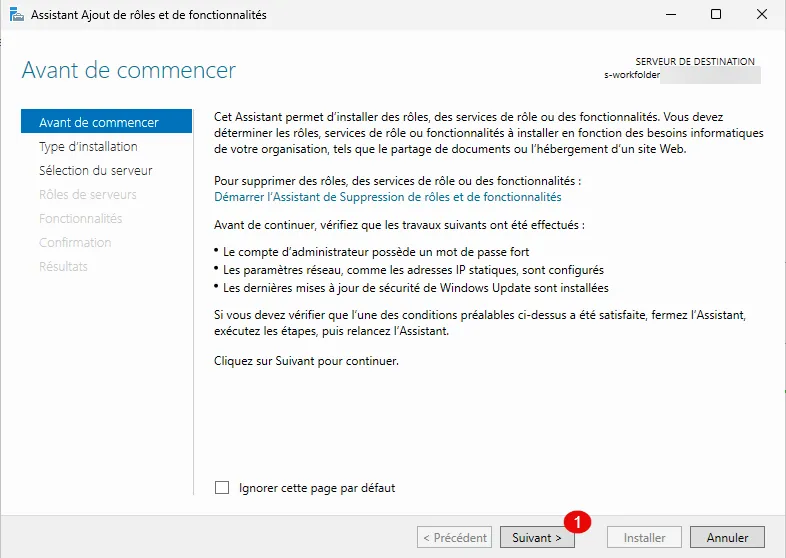Jump to the 'Fonctionnalités' step
786x558 pixels.
[80, 219]
